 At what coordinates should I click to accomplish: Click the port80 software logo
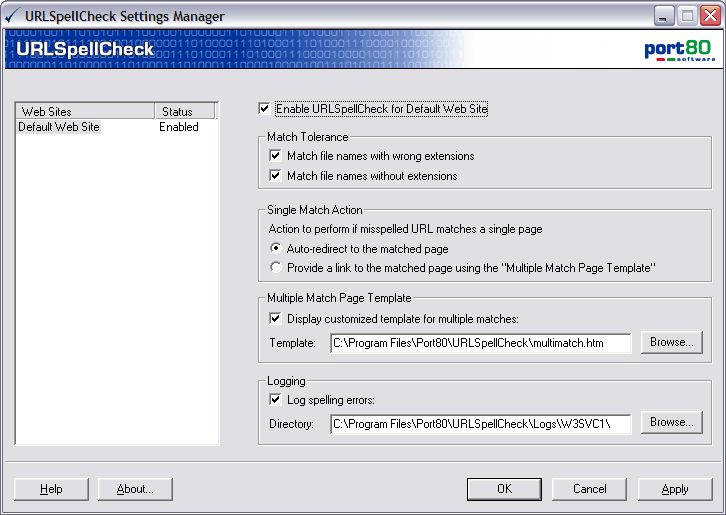[679, 51]
